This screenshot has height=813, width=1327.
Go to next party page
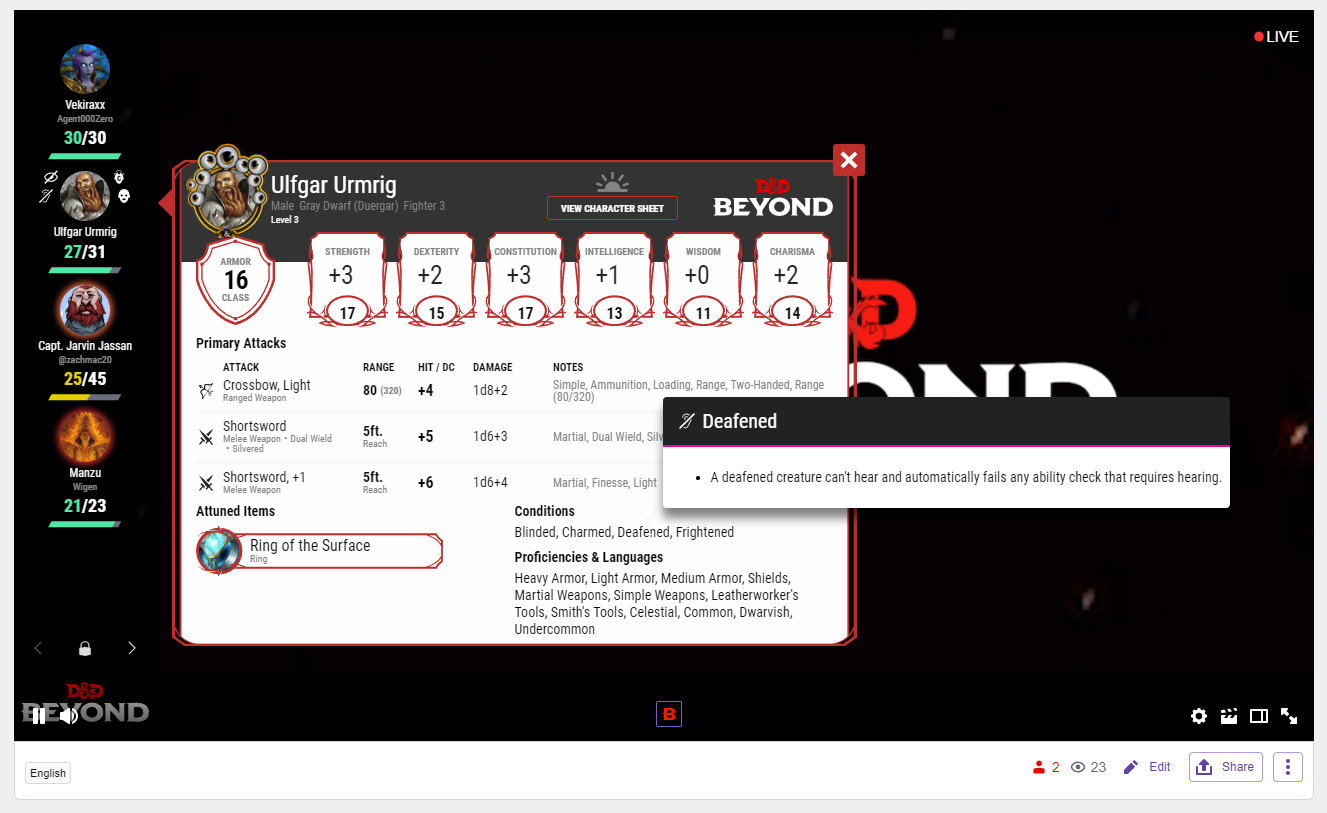[x=132, y=648]
